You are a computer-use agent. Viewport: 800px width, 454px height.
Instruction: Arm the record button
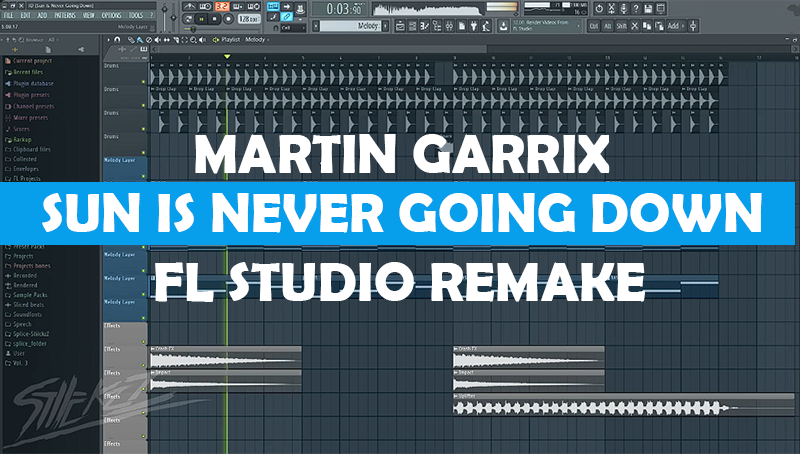(x=228, y=19)
